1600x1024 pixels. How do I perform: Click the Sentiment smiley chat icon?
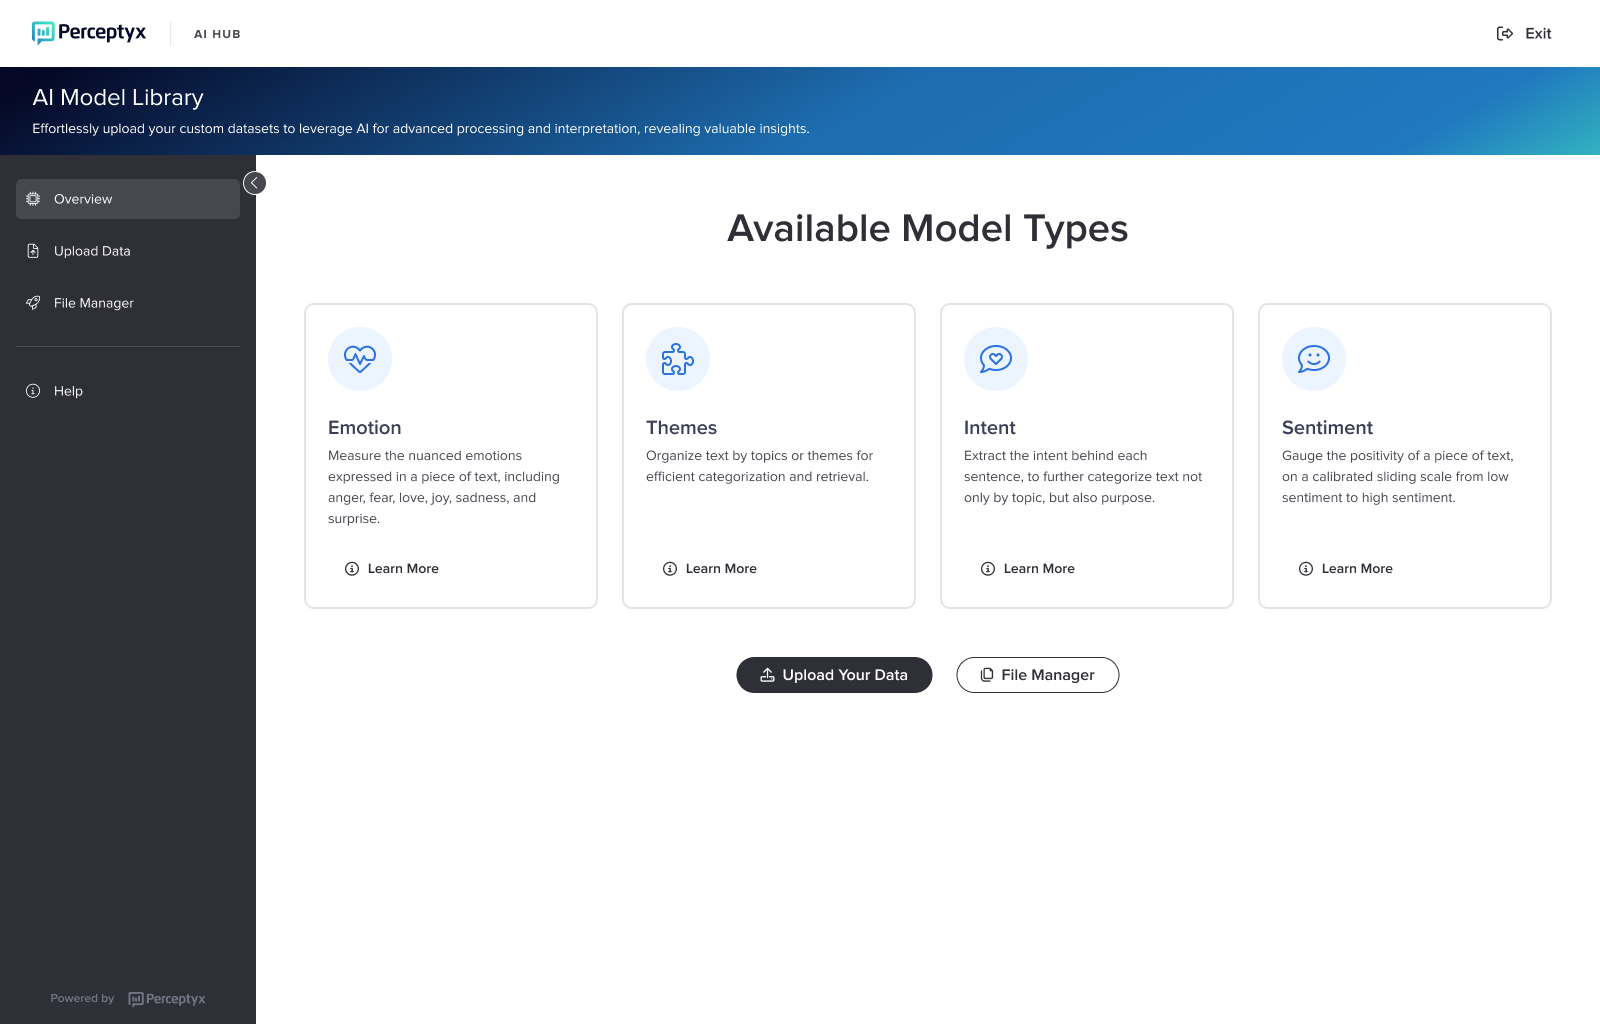click(1314, 359)
